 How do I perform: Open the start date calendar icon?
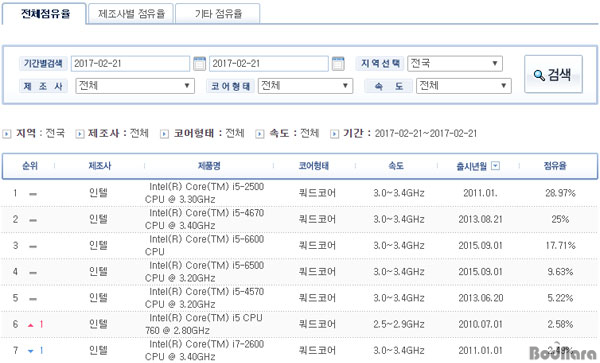point(199,63)
